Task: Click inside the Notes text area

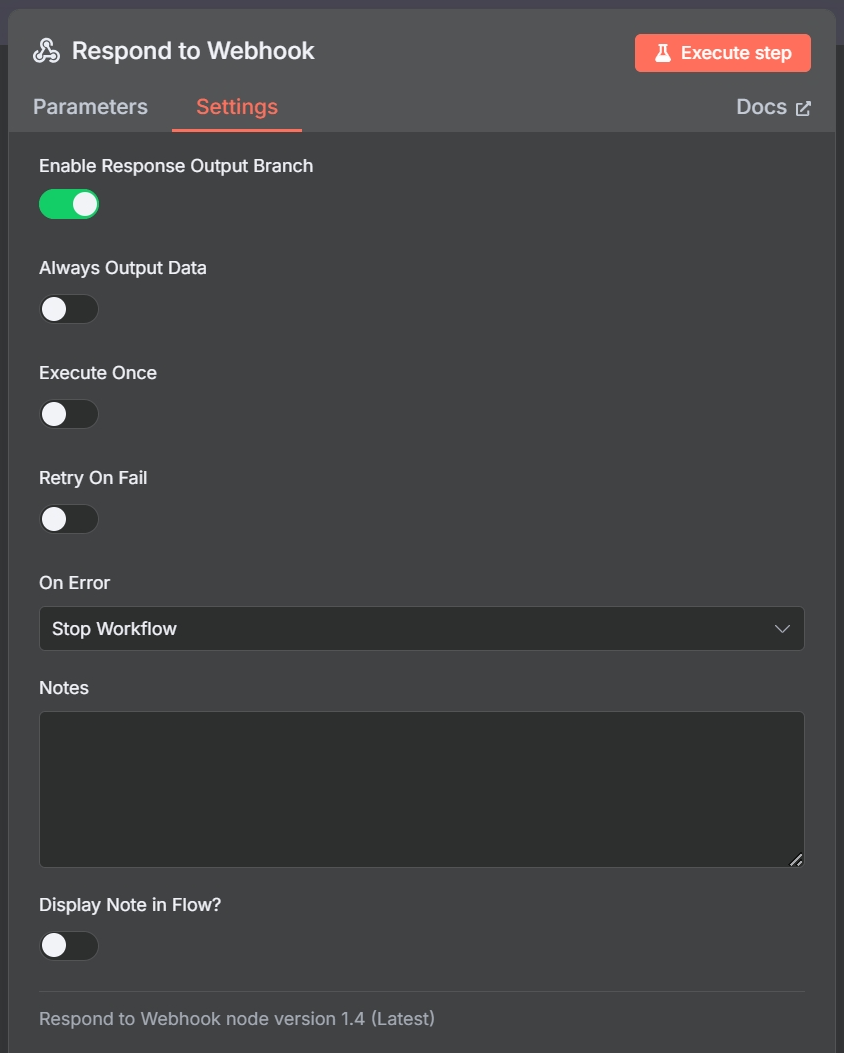Action: [x=421, y=789]
